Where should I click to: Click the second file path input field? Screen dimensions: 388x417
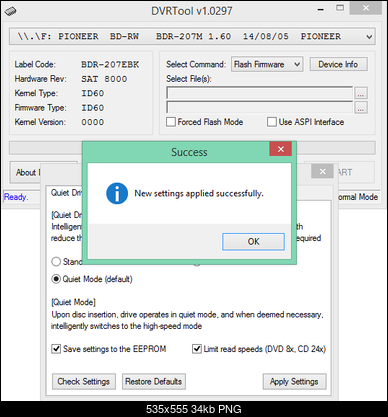(259, 107)
